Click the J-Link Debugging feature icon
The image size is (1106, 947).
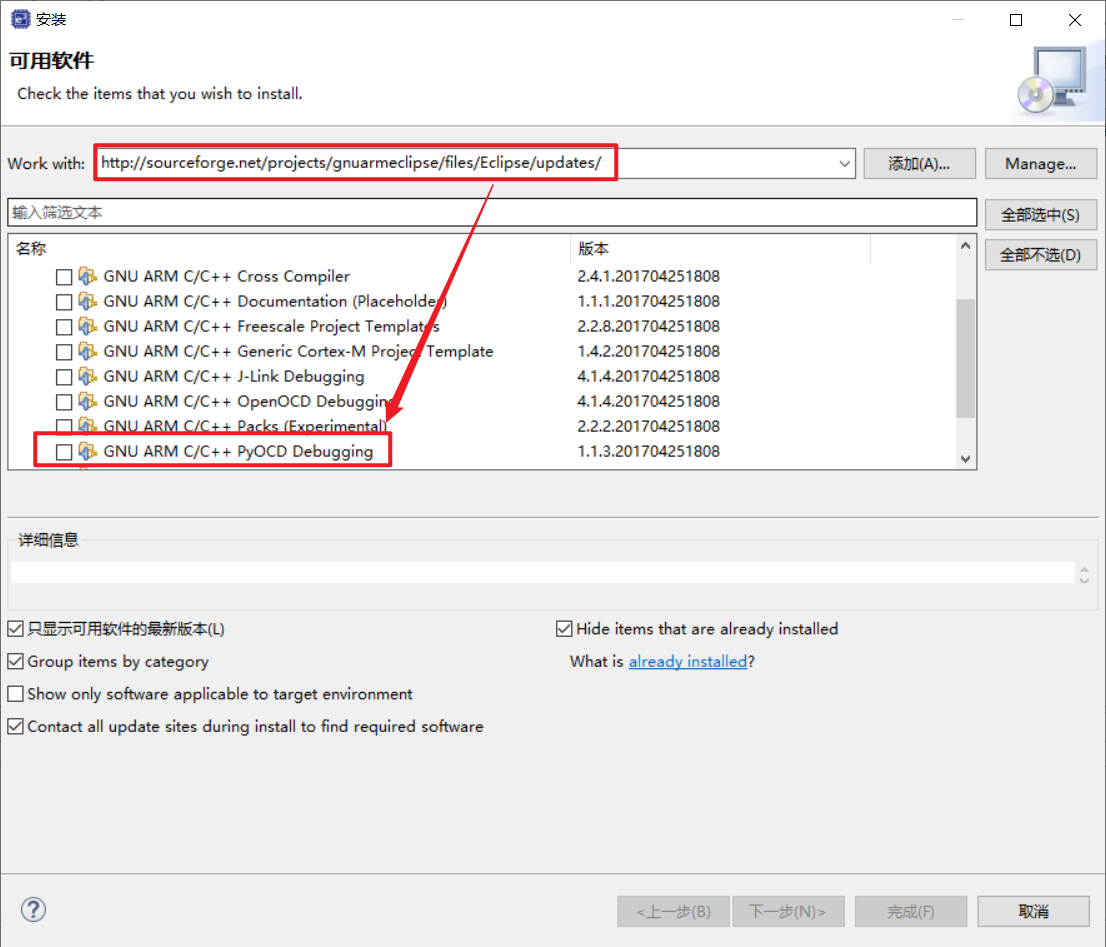tap(87, 376)
